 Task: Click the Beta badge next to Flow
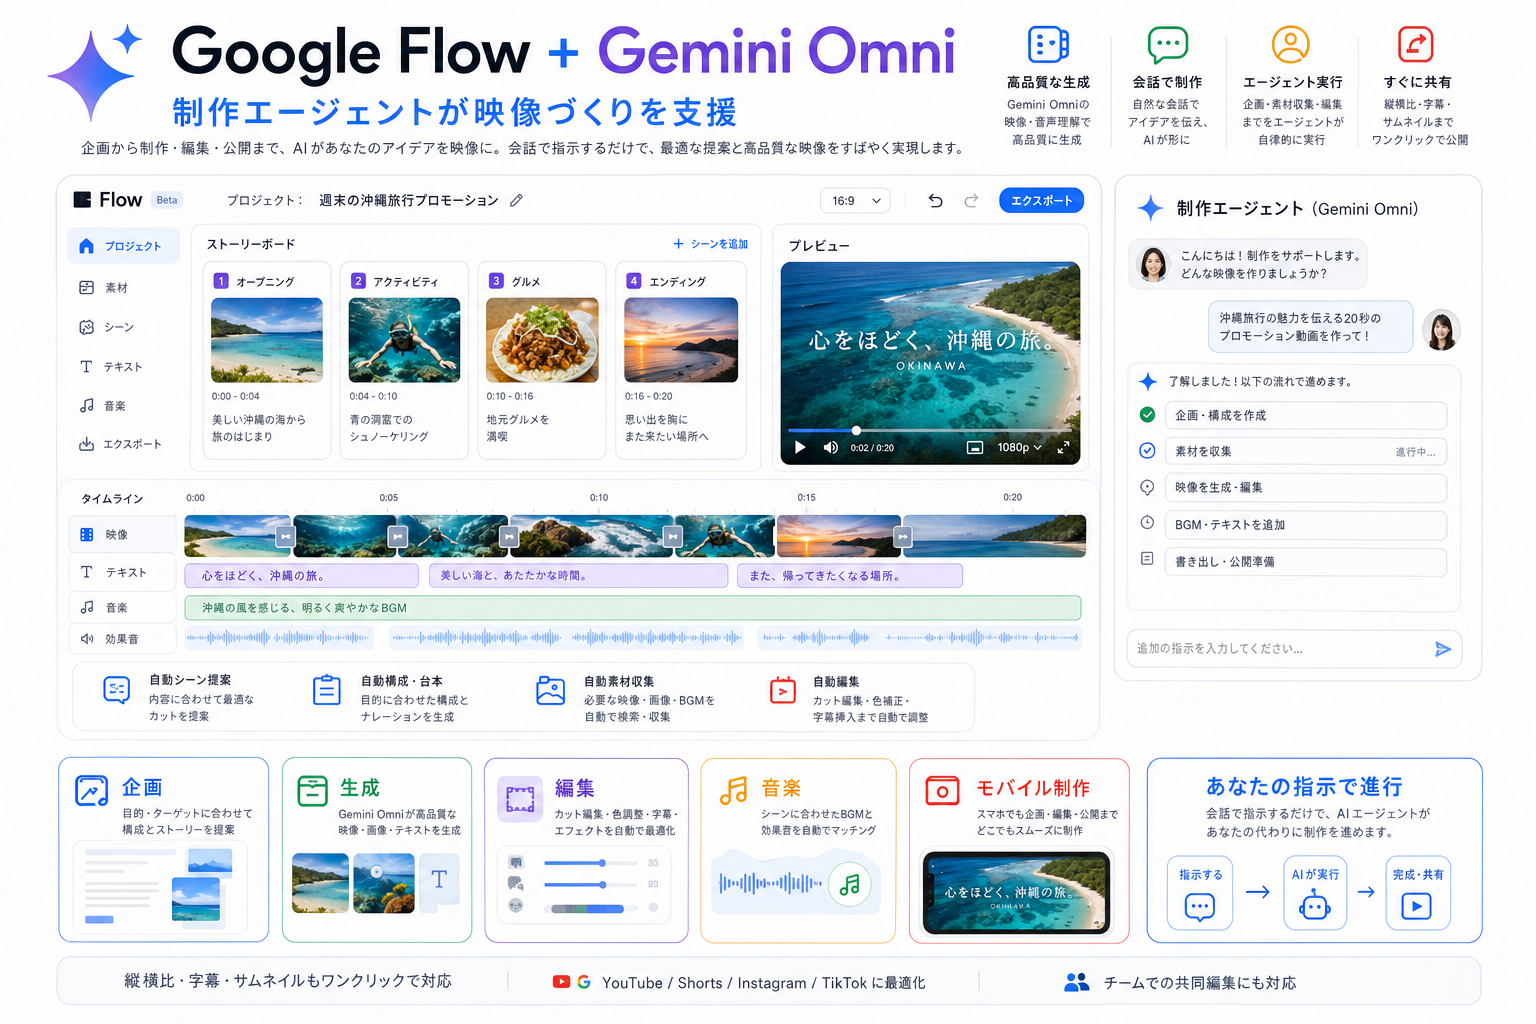[167, 200]
